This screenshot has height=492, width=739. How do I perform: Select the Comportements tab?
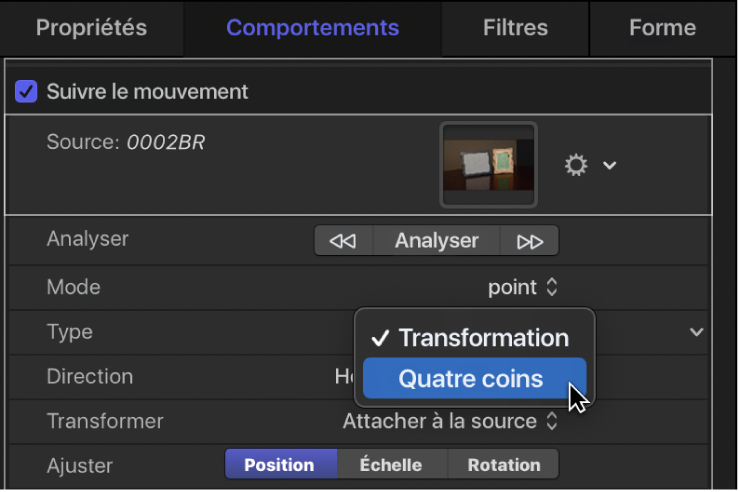[x=312, y=28]
